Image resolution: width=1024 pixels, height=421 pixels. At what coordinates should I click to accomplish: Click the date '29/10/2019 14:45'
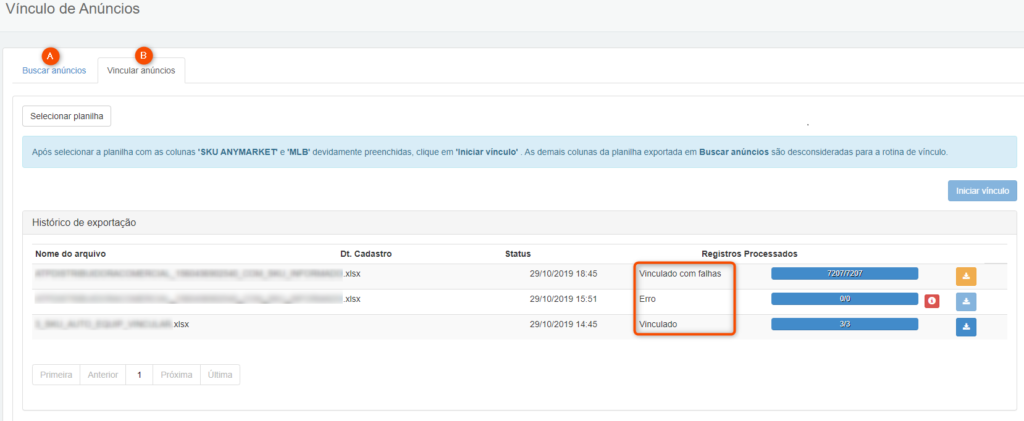pos(564,324)
